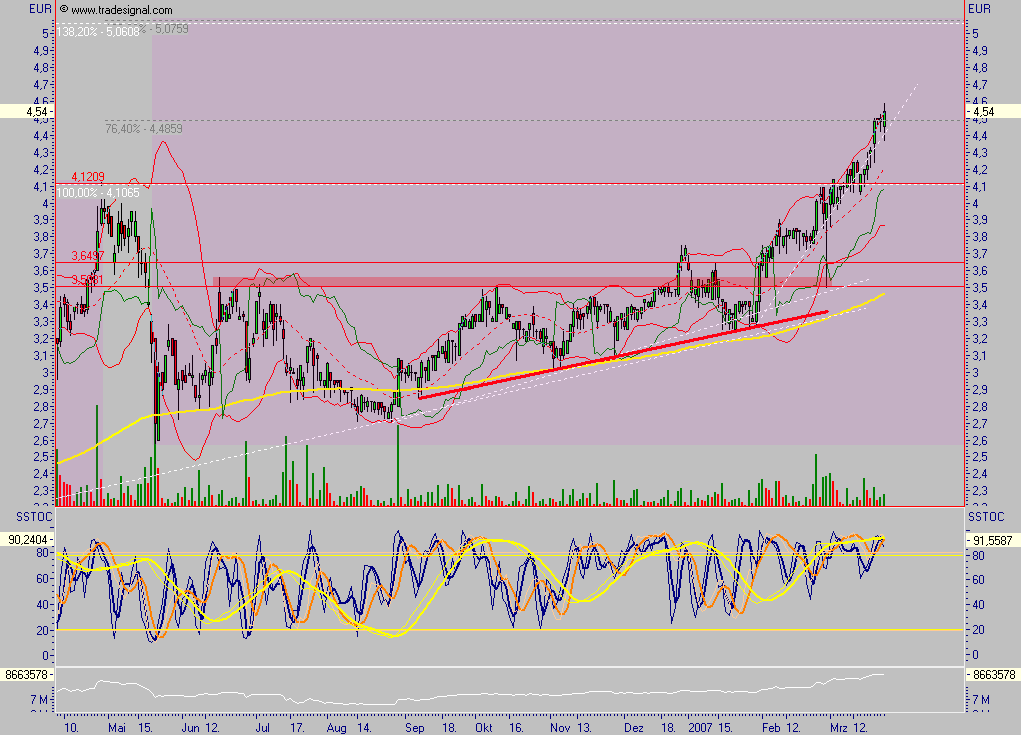Click the tall green volume bar in late August
The height and width of the screenshot is (735, 1021).
(398, 465)
